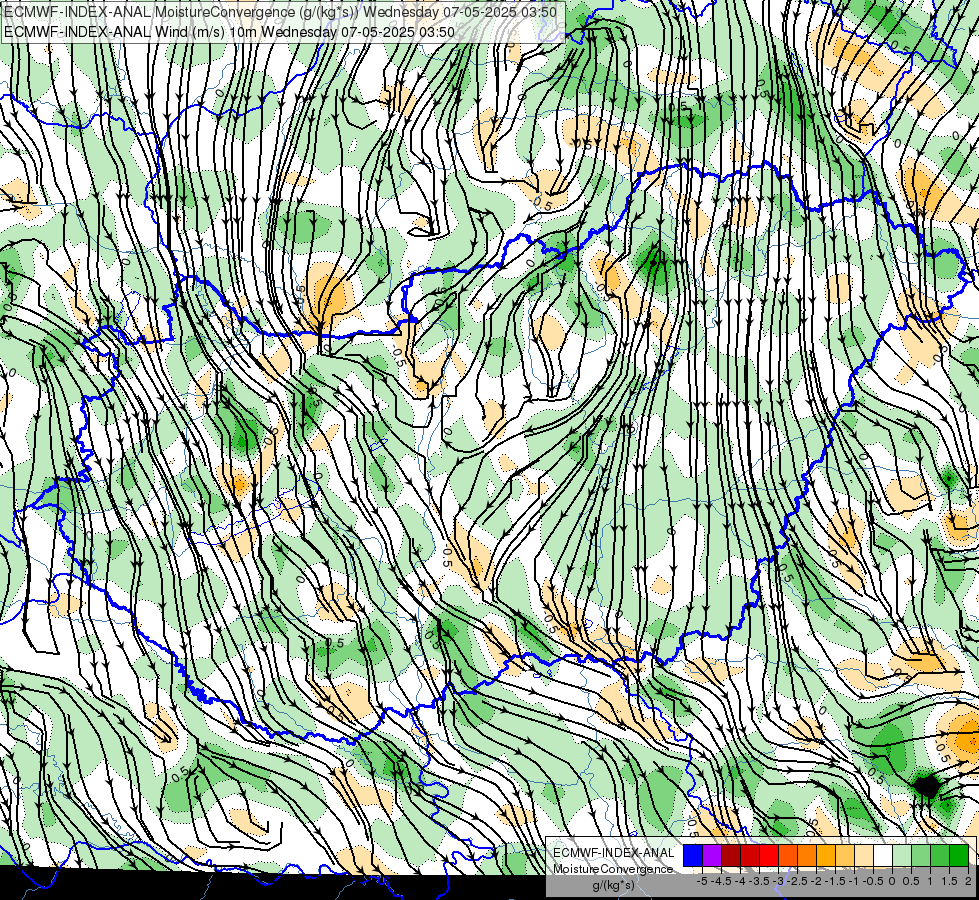The width and height of the screenshot is (979, 900).
Task: Click the dark maroon legend swatch
Action: point(731,855)
